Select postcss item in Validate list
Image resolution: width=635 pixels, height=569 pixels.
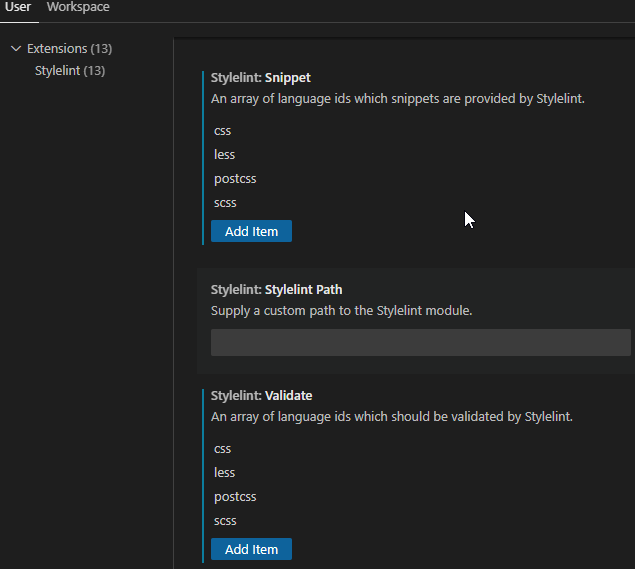[235, 497]
